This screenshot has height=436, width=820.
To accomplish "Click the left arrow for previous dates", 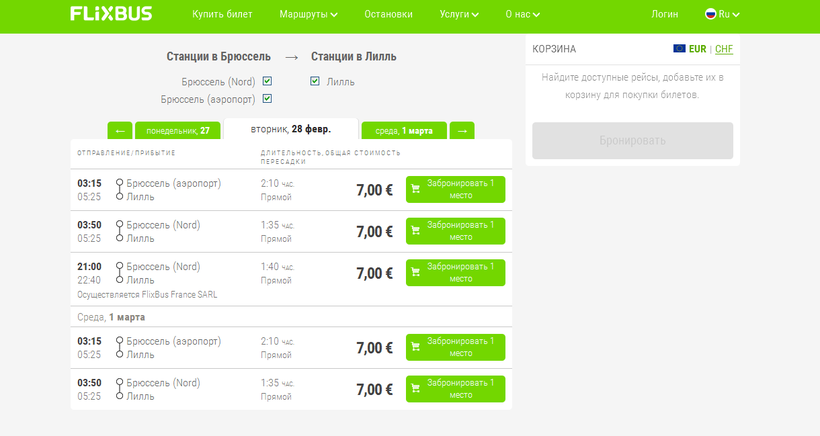I will pyautogui.click(x=119, y=131).
